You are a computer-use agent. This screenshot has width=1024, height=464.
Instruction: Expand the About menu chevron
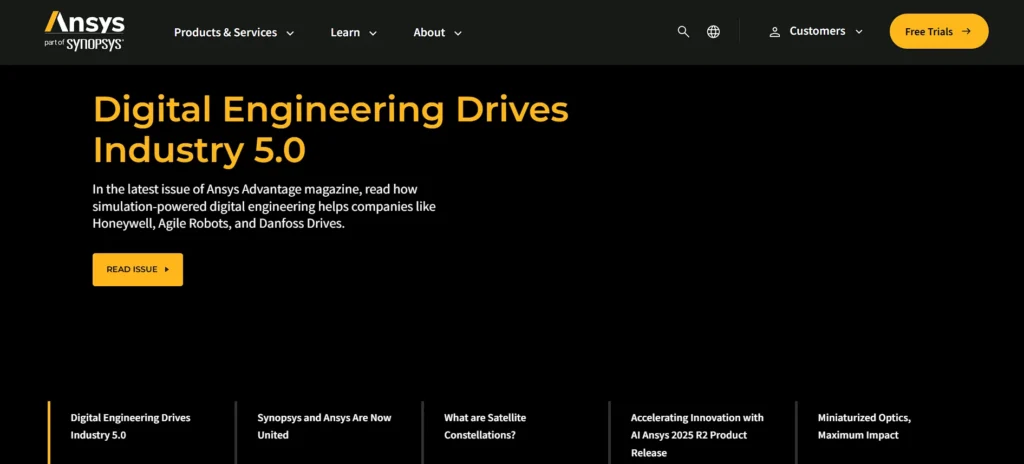pos(458,33)
